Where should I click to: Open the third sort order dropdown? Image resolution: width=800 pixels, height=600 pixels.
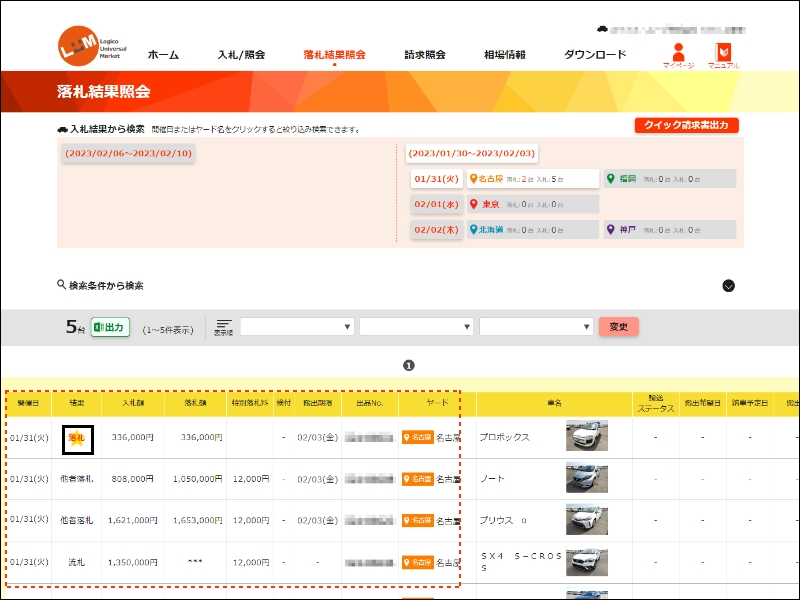536,327
